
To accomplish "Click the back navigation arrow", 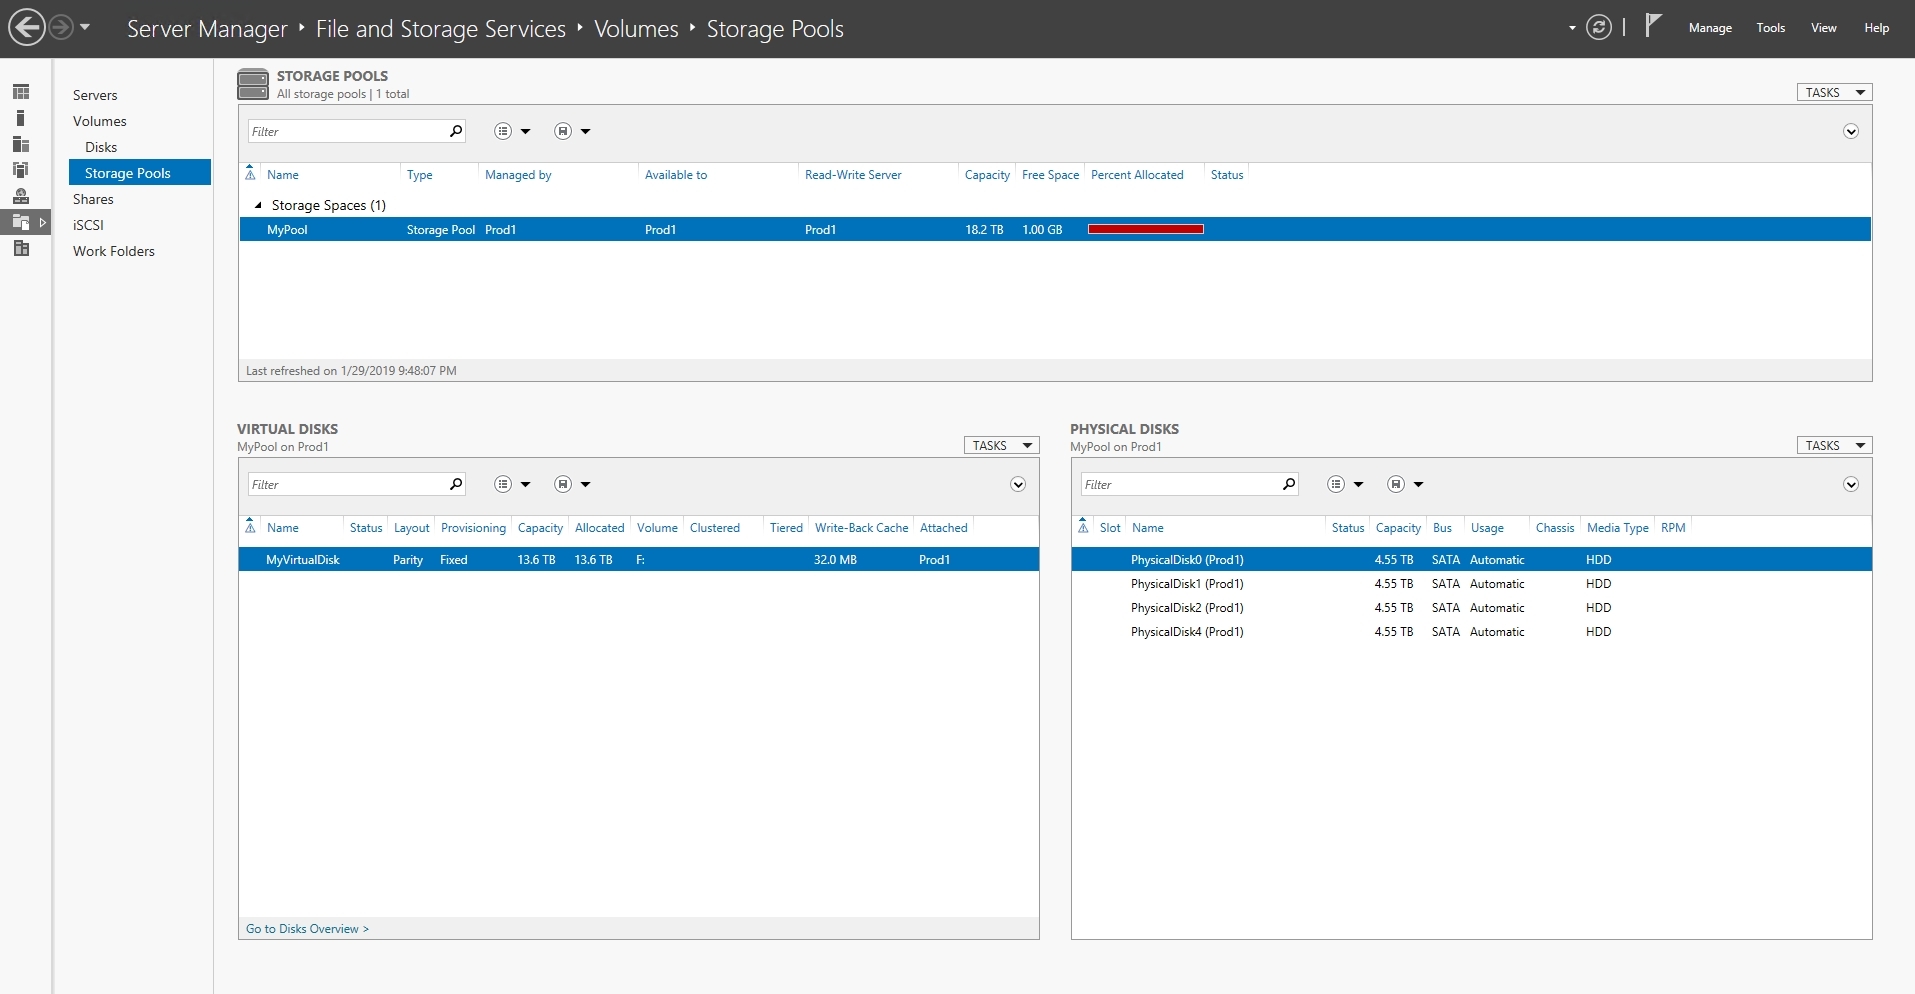I will tap(27, 27).
